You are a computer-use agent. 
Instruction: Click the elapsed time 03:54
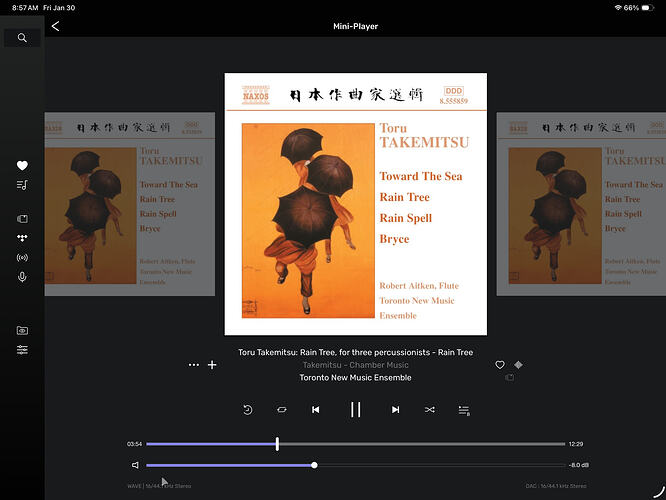[134, 444]
